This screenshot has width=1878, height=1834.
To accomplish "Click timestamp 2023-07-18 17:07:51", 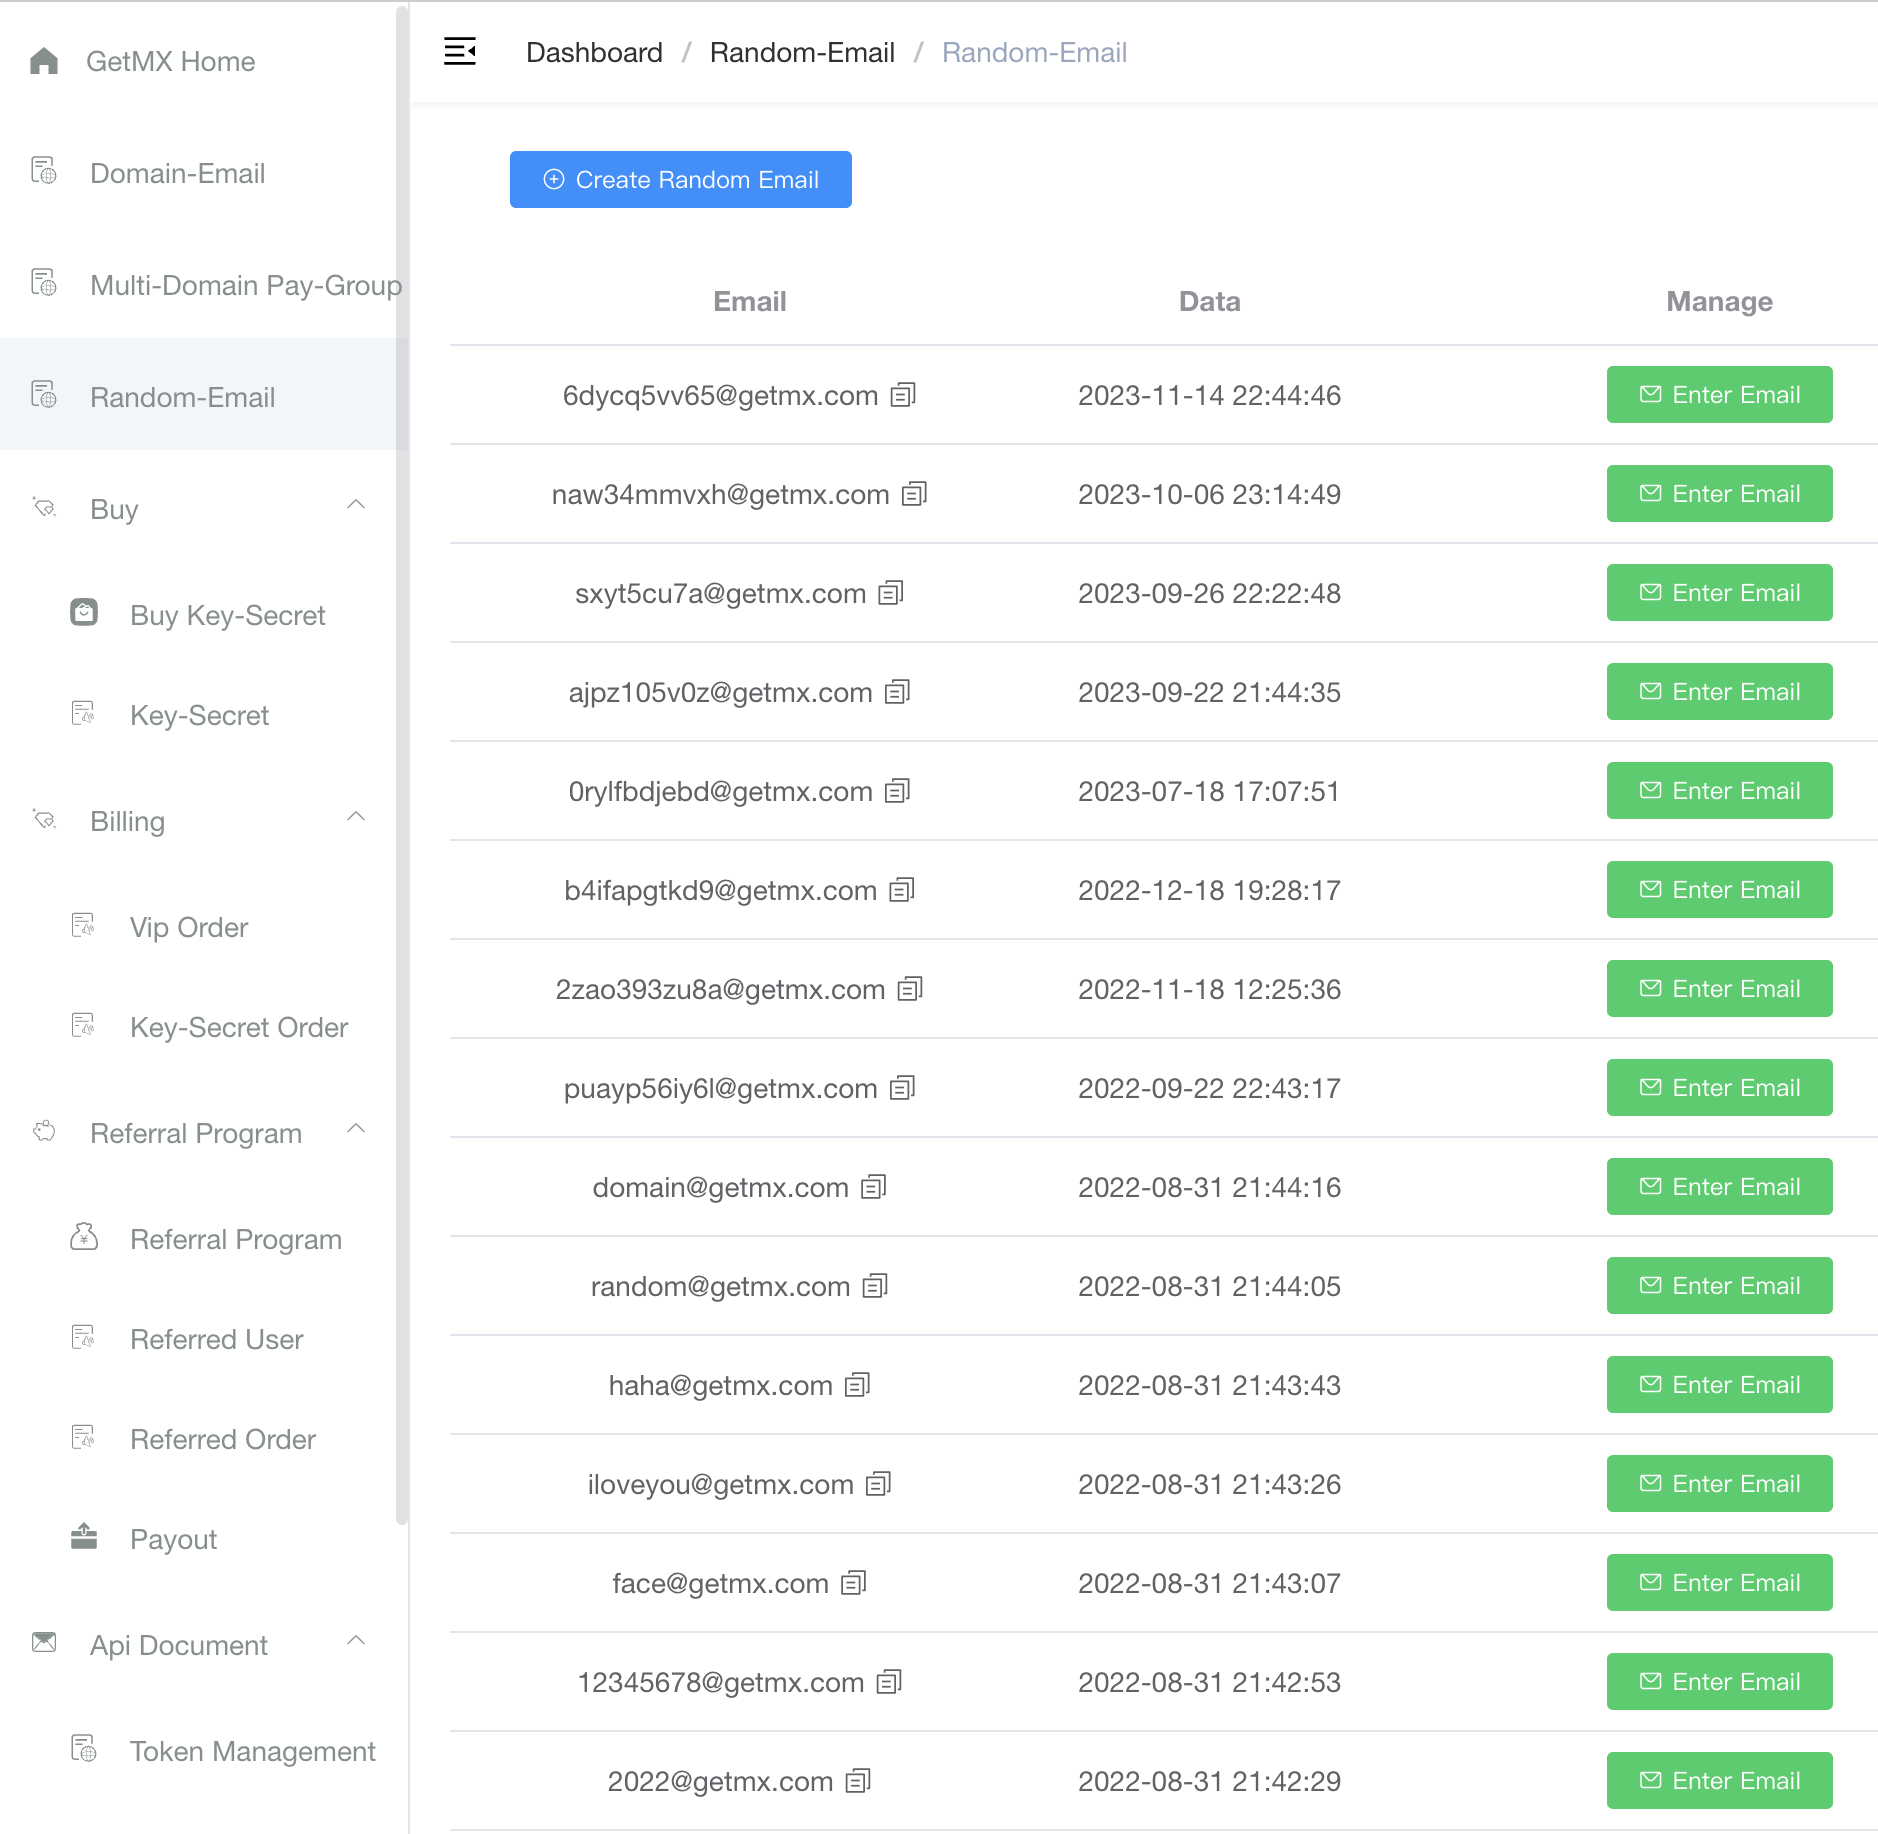I will [1209, 791].
